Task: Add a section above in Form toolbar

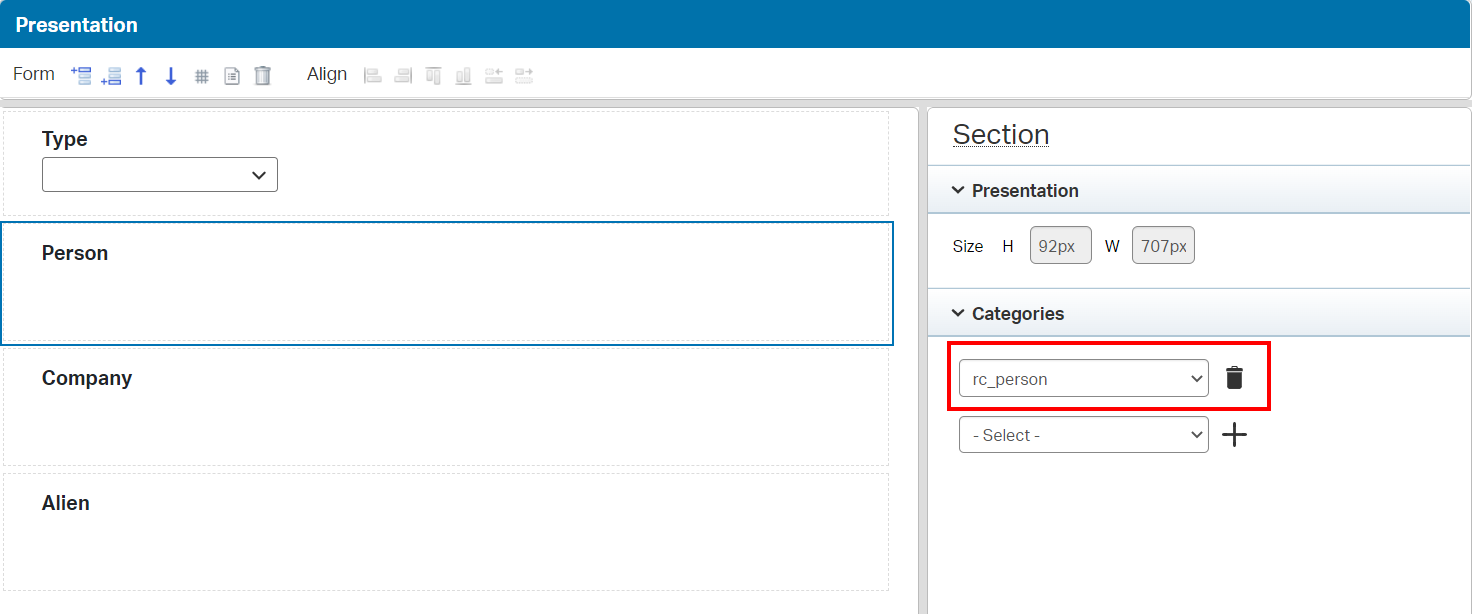Action: (x=81, y=75)
